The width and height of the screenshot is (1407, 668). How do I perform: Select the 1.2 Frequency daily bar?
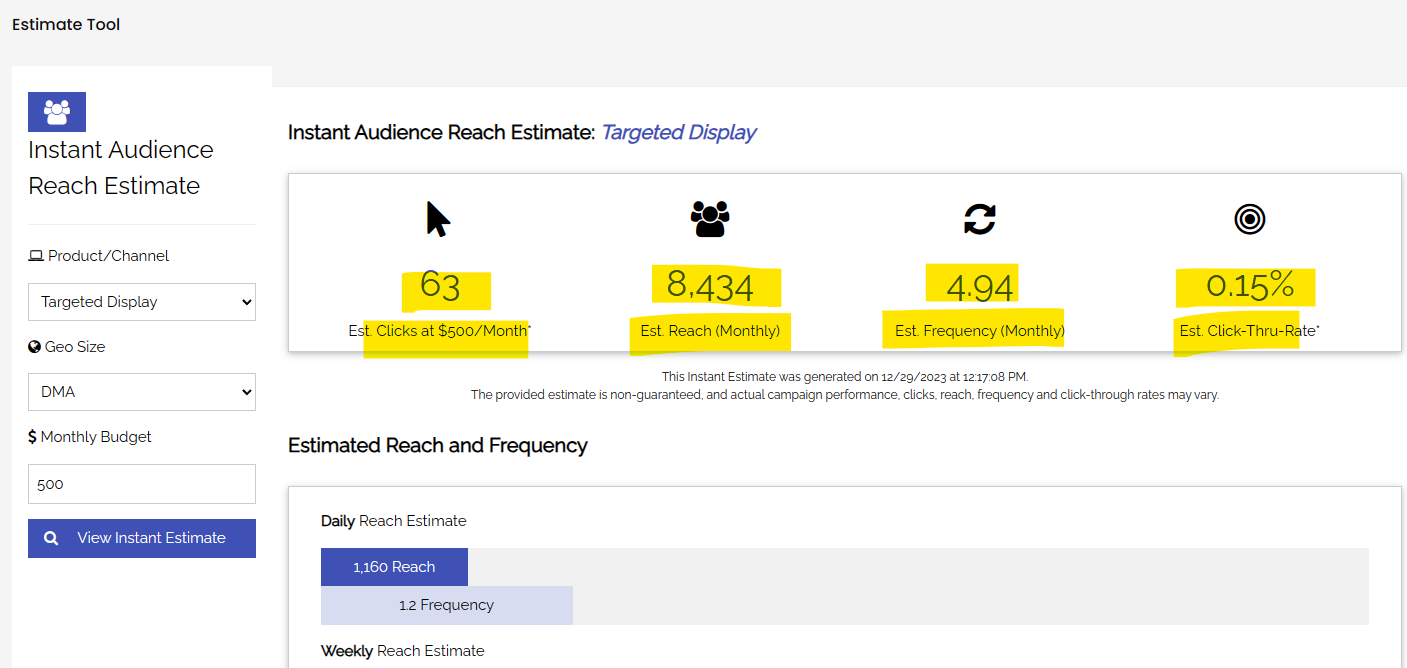point(446,605)
